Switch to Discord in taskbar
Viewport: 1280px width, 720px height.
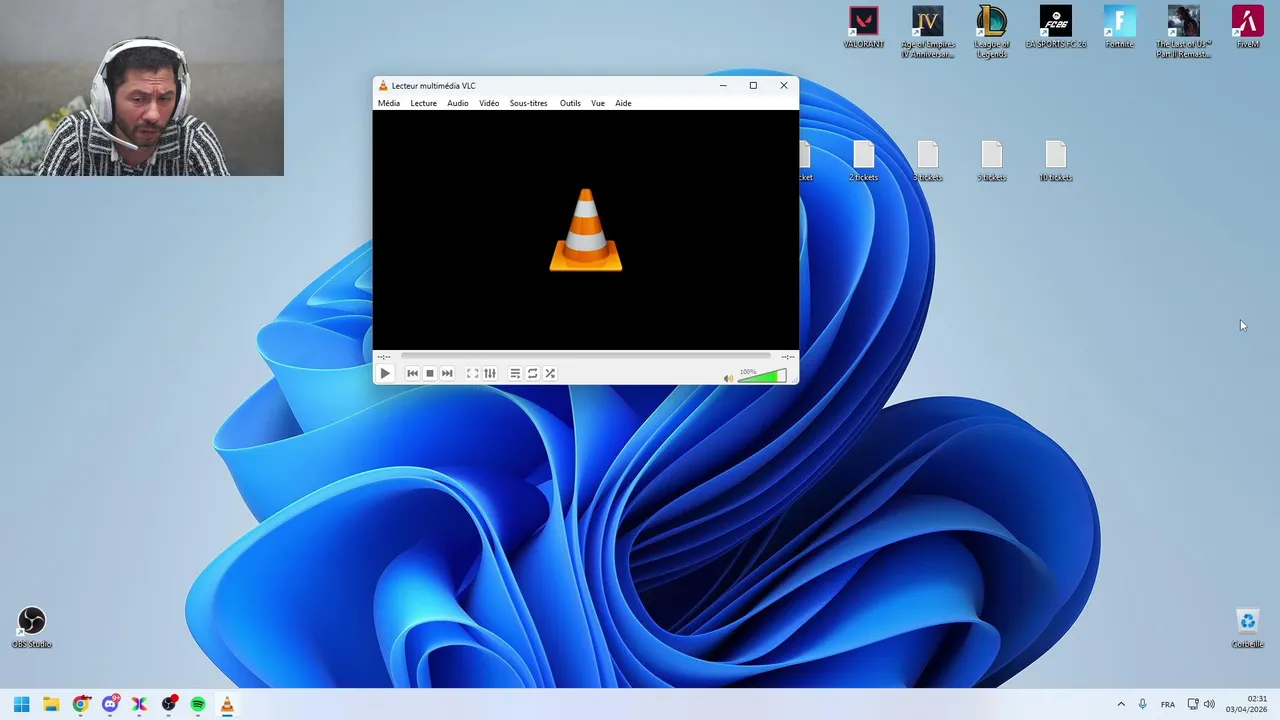[x=110, y=704]
